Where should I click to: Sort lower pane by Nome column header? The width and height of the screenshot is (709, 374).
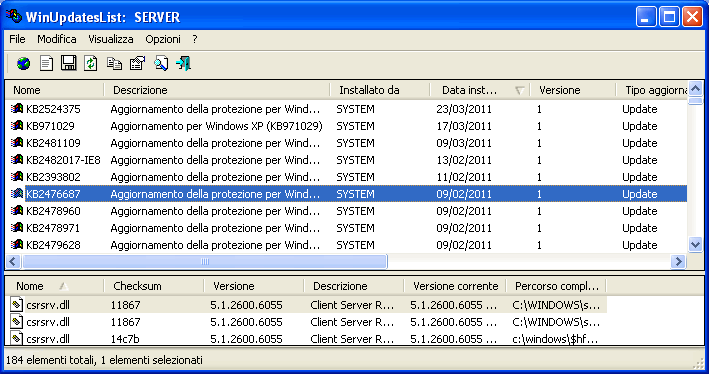click(55, 286)
